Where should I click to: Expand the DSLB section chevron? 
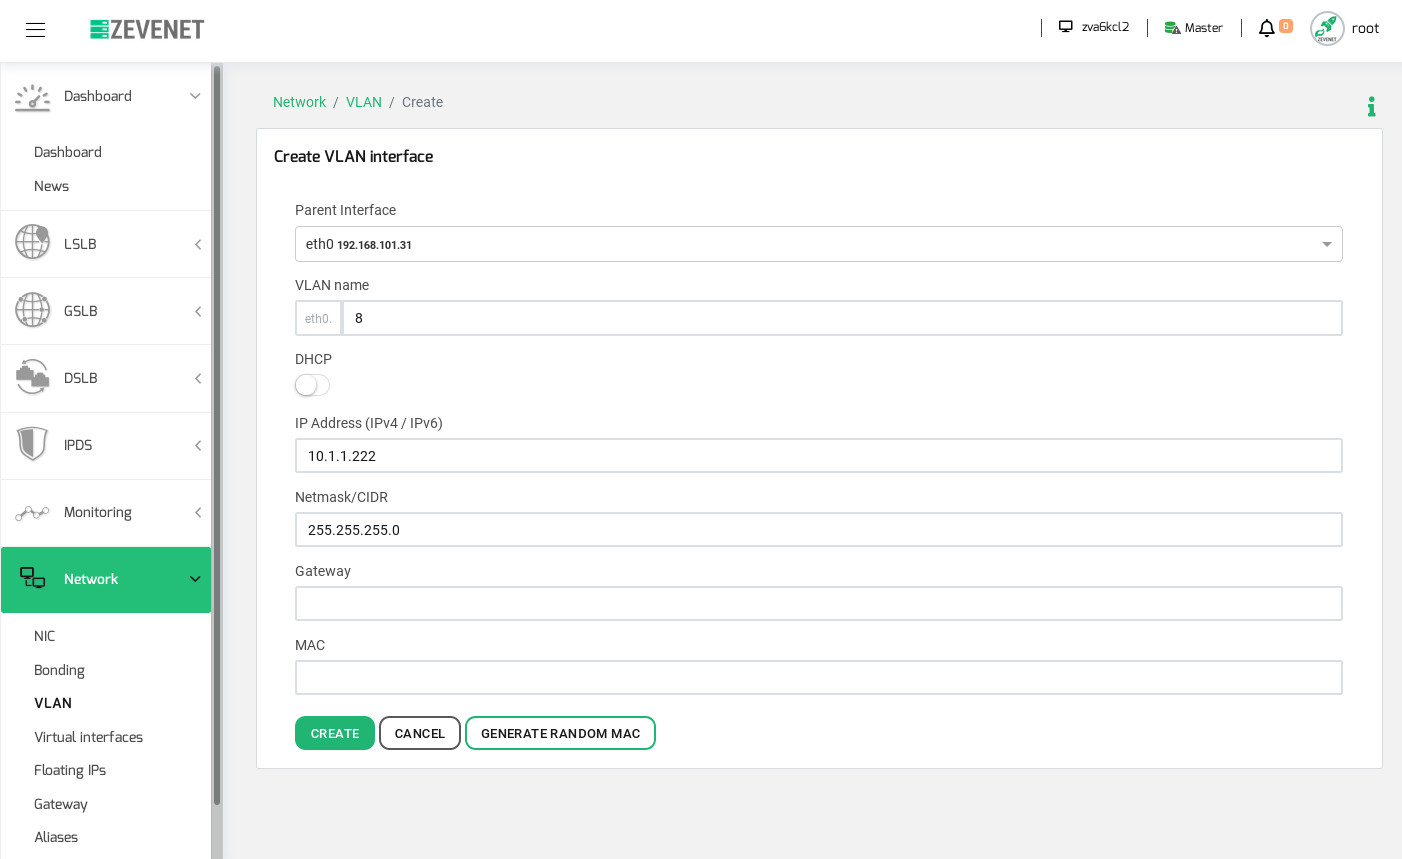[198, 378]
